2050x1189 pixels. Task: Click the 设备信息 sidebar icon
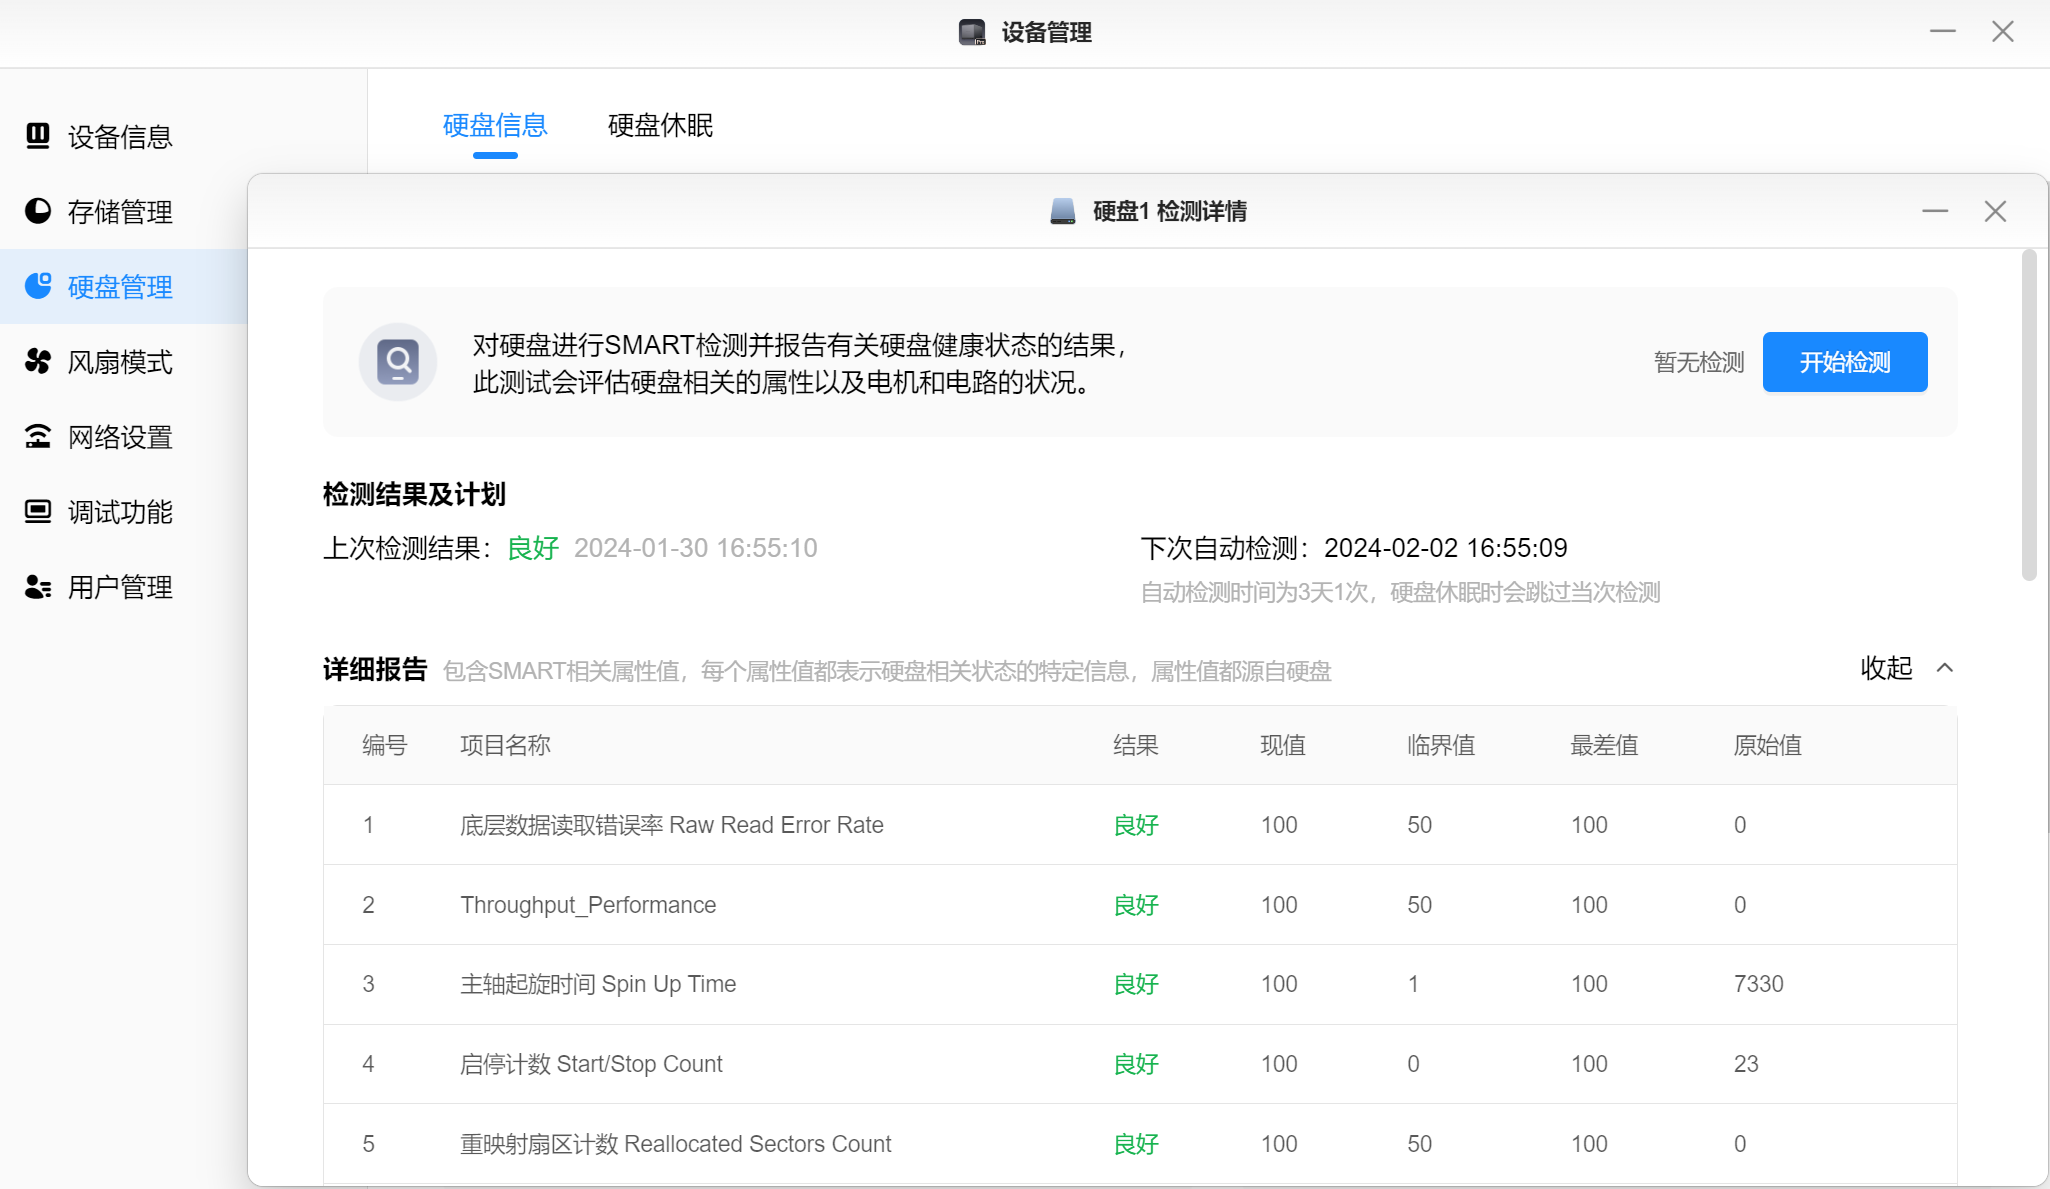click(38, 135)
